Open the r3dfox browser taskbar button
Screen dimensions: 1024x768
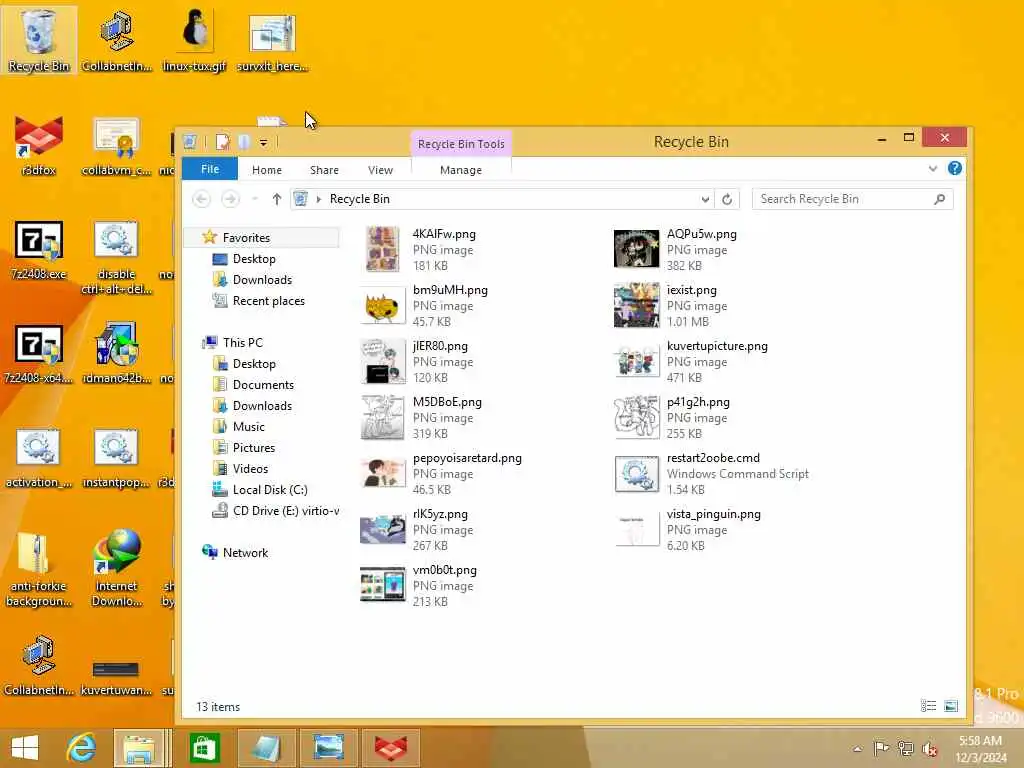coord(391,748)
